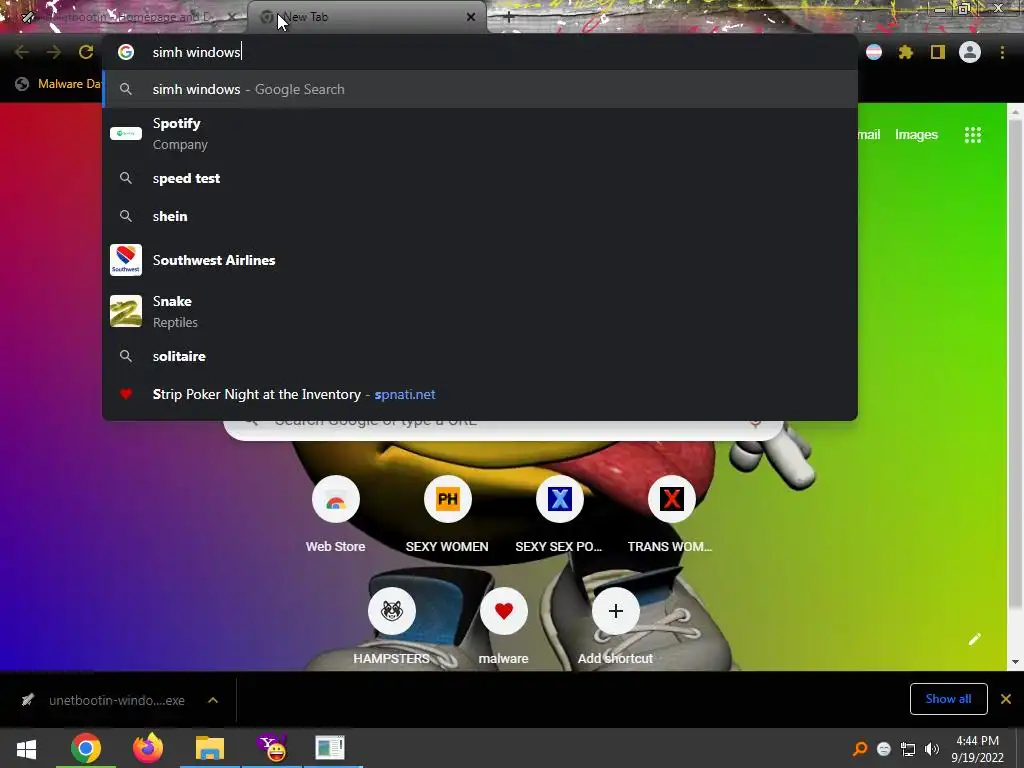Choose the 'solitaire' suggestion
The image size is (1024, 768).
480,356
